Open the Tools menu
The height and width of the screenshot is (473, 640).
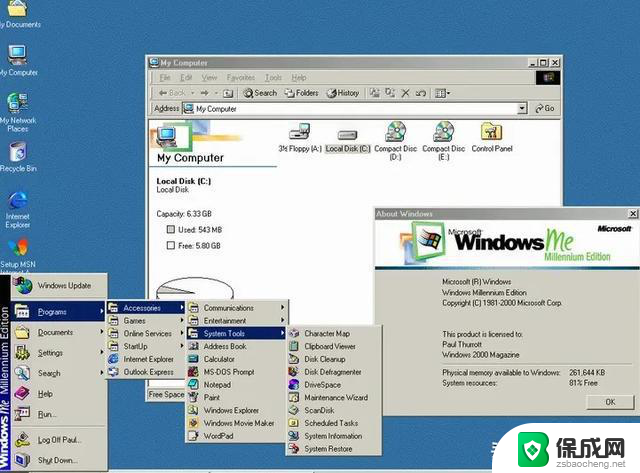click(273, 78)
